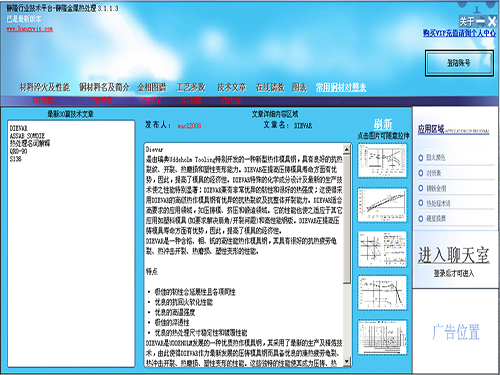This screenshot has width=500, height=375.
Task: Open 回火颜色 in the application area
Action: tap(436, 158)
